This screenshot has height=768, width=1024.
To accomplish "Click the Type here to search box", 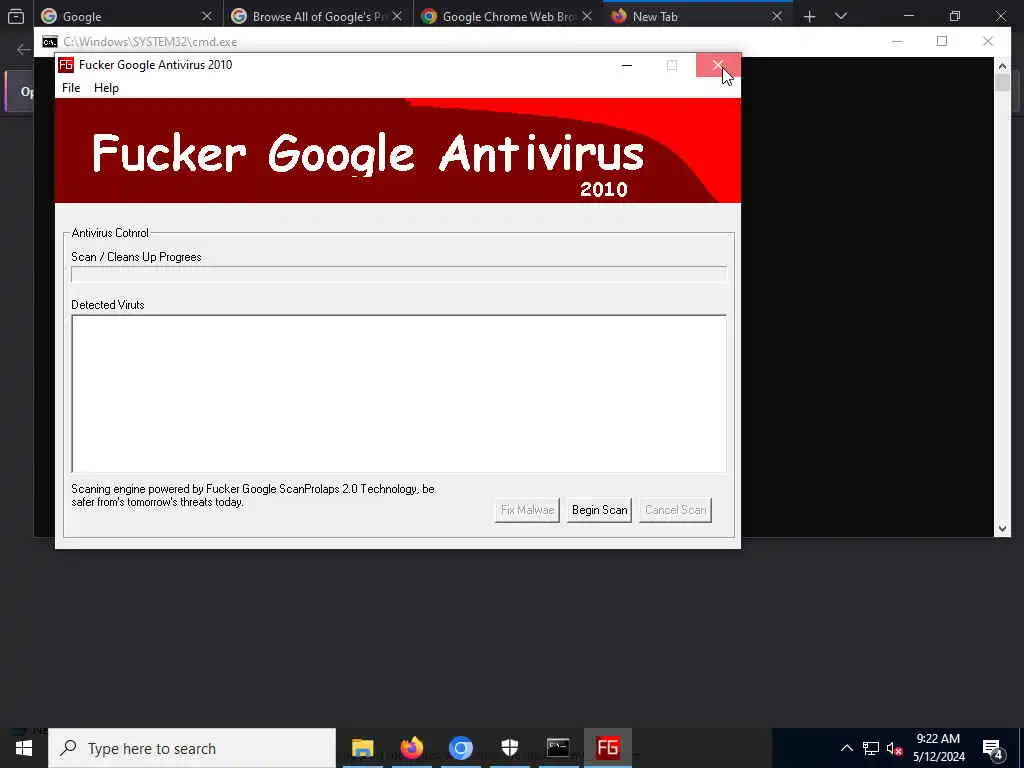I will pos(192,748).
